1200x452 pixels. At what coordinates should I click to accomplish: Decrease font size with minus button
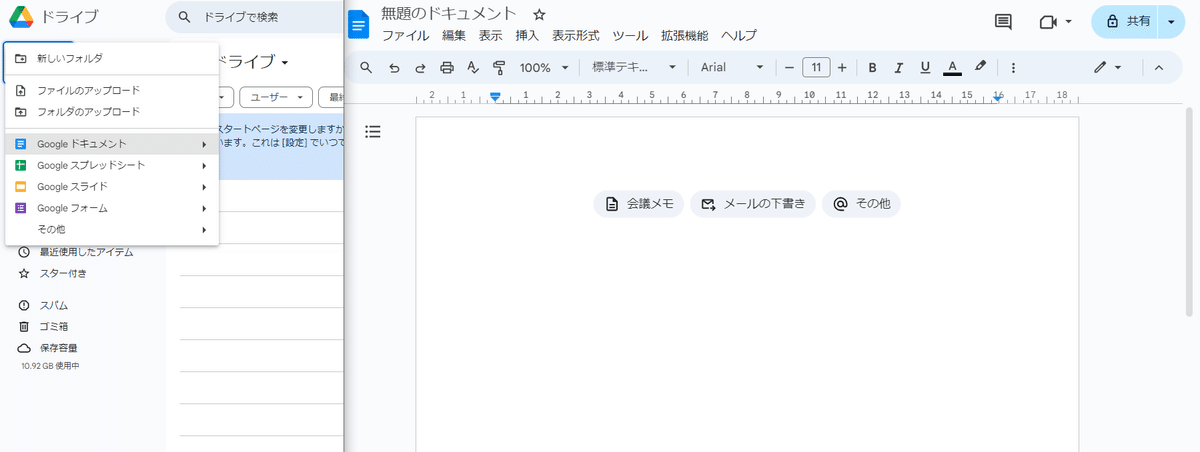[789, 67]
